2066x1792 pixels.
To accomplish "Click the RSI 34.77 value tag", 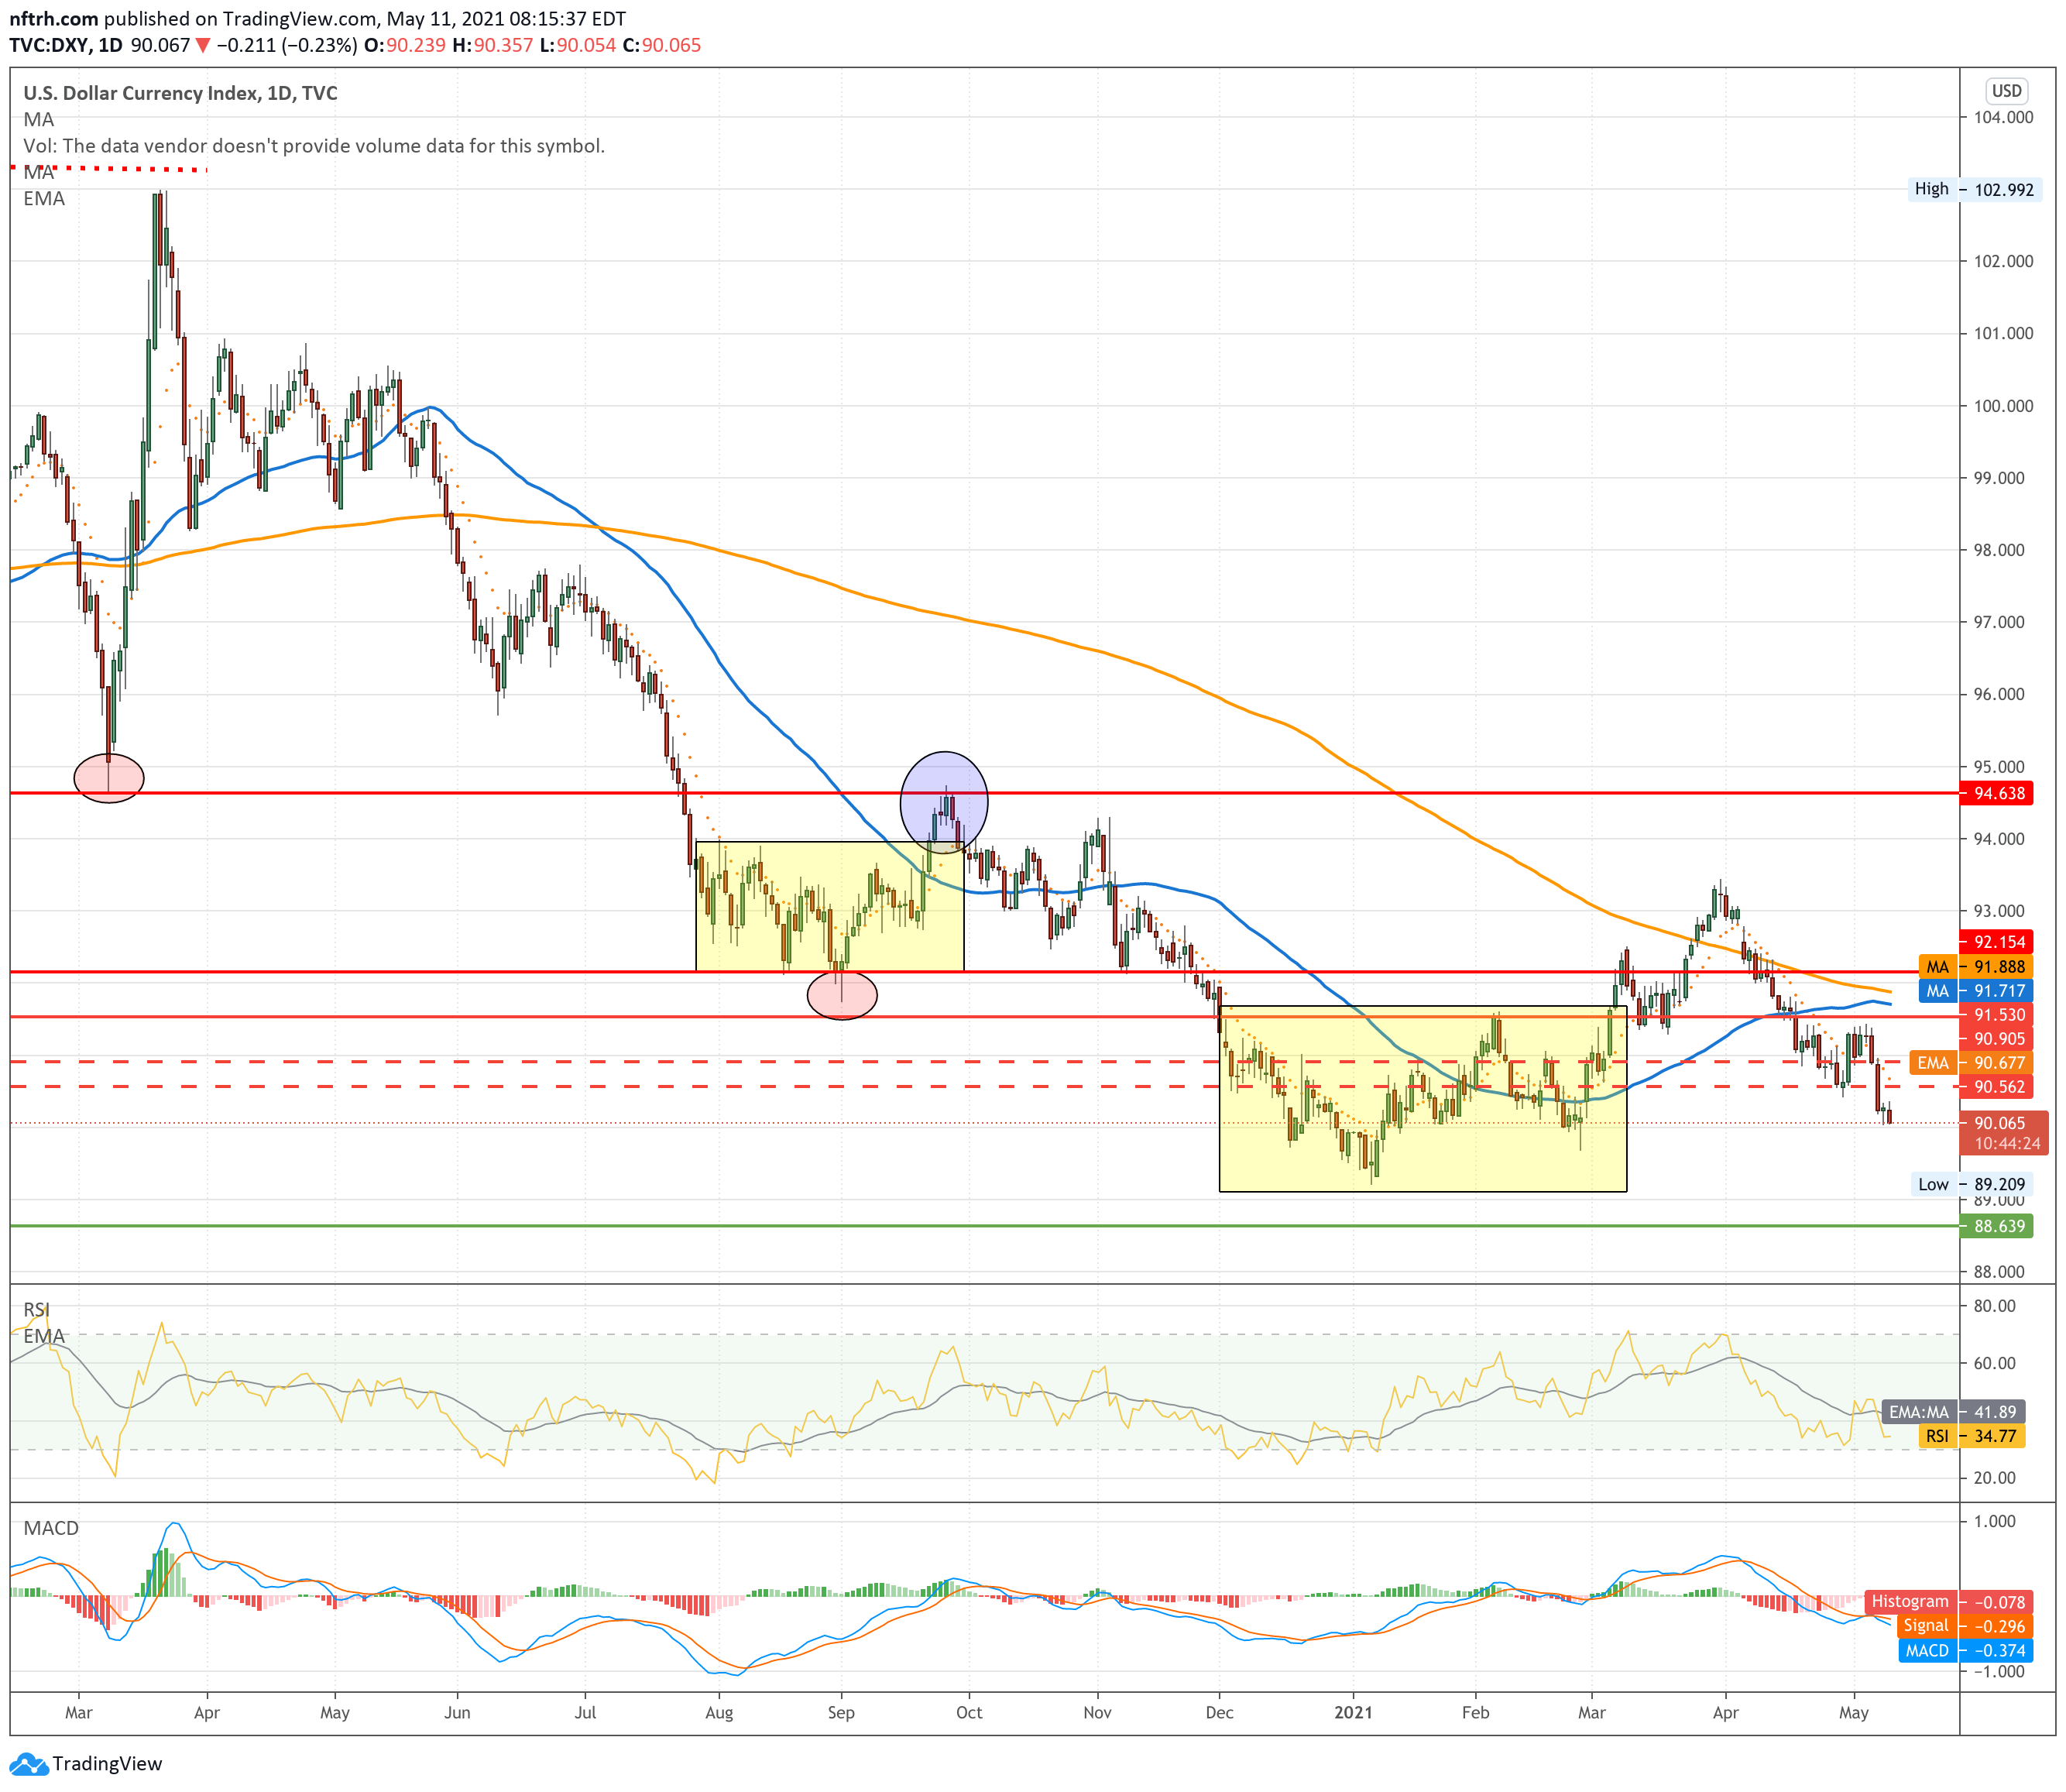I will [1972, 1436].
